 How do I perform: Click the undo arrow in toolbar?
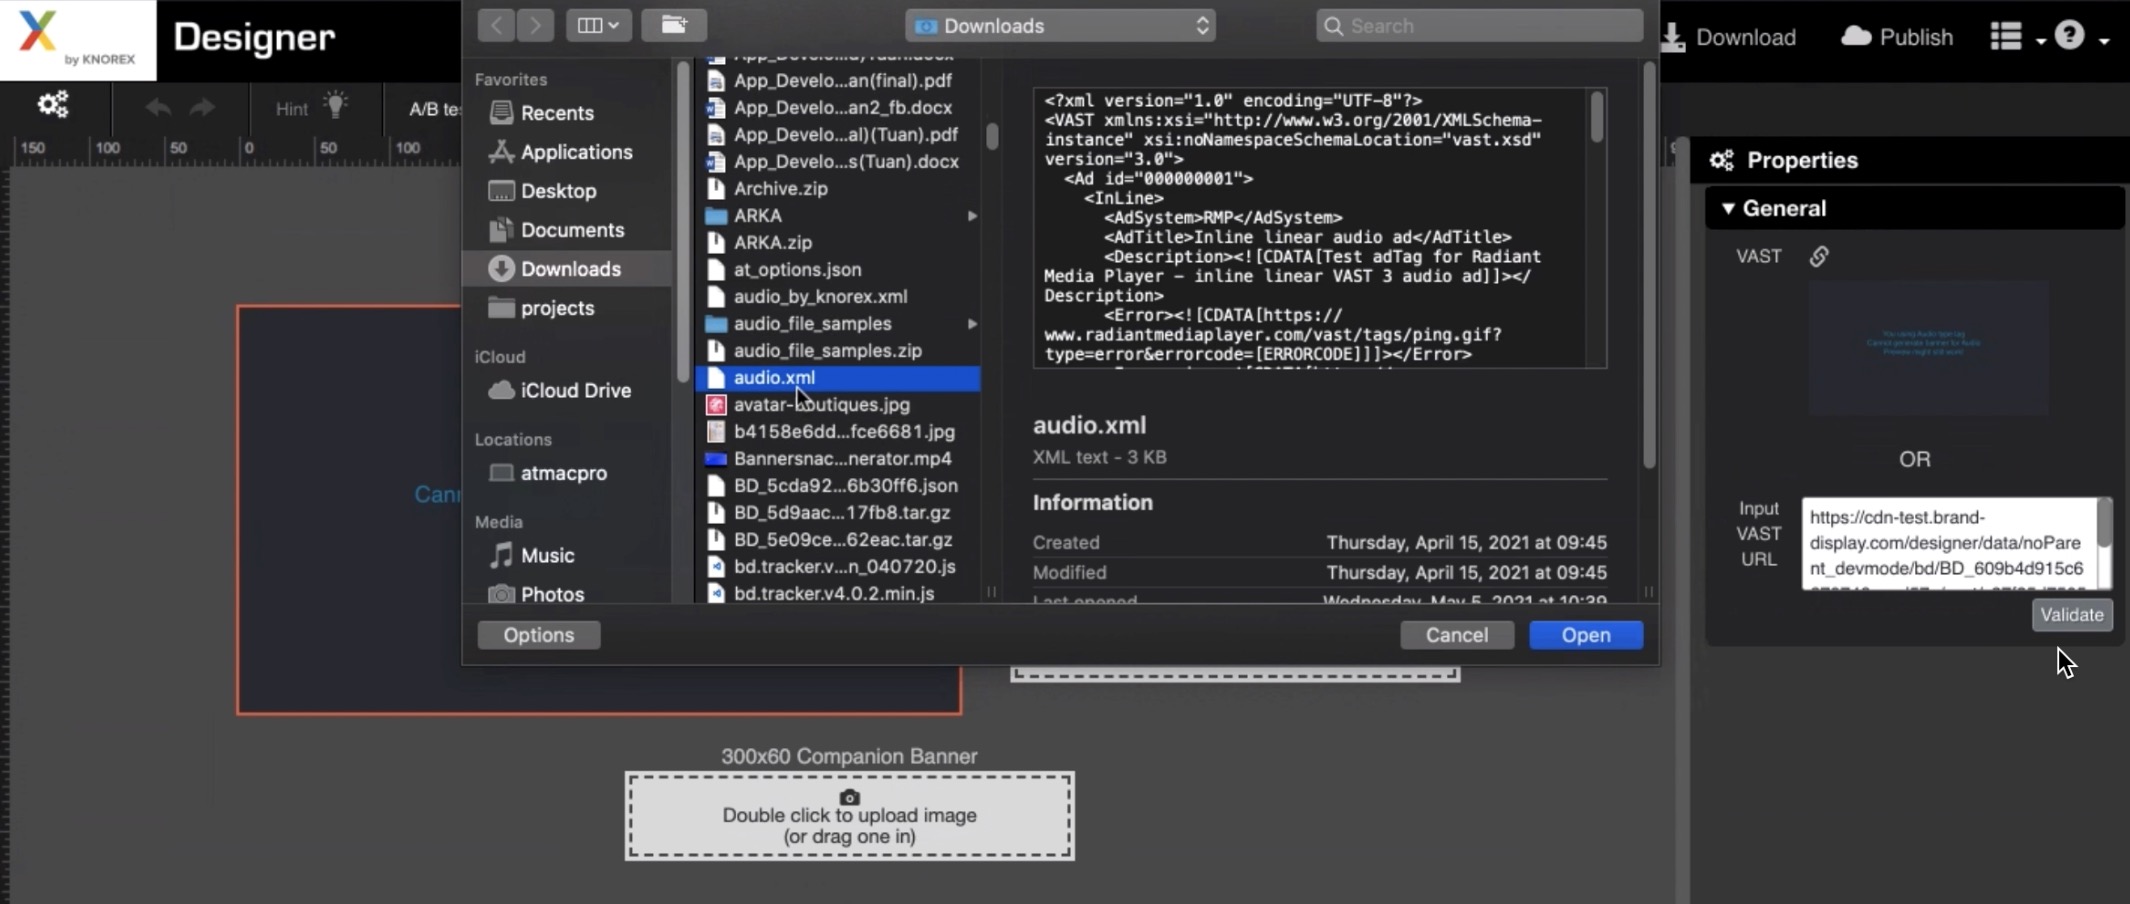157,108
